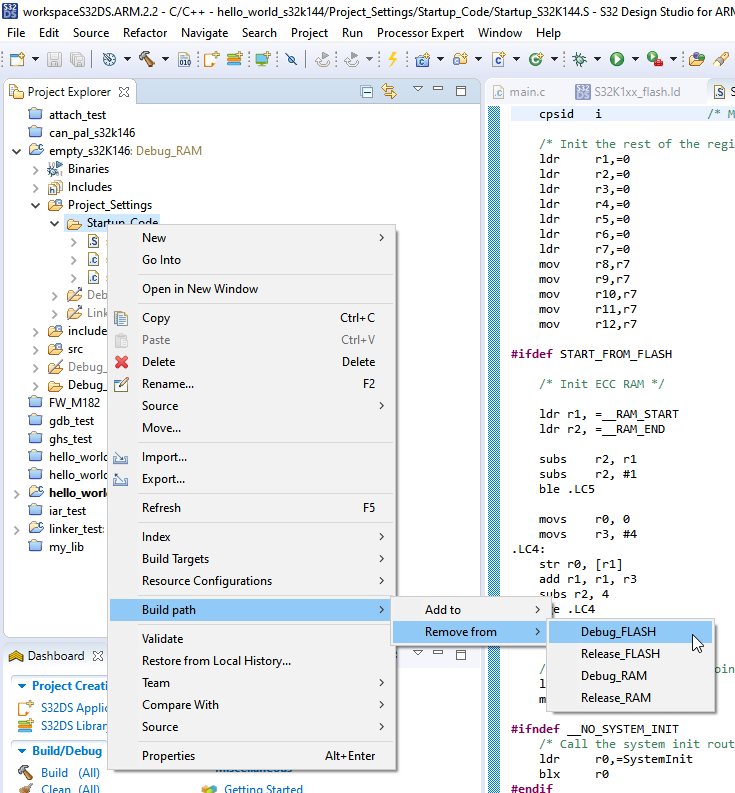Click the Save disk icon

54,59
